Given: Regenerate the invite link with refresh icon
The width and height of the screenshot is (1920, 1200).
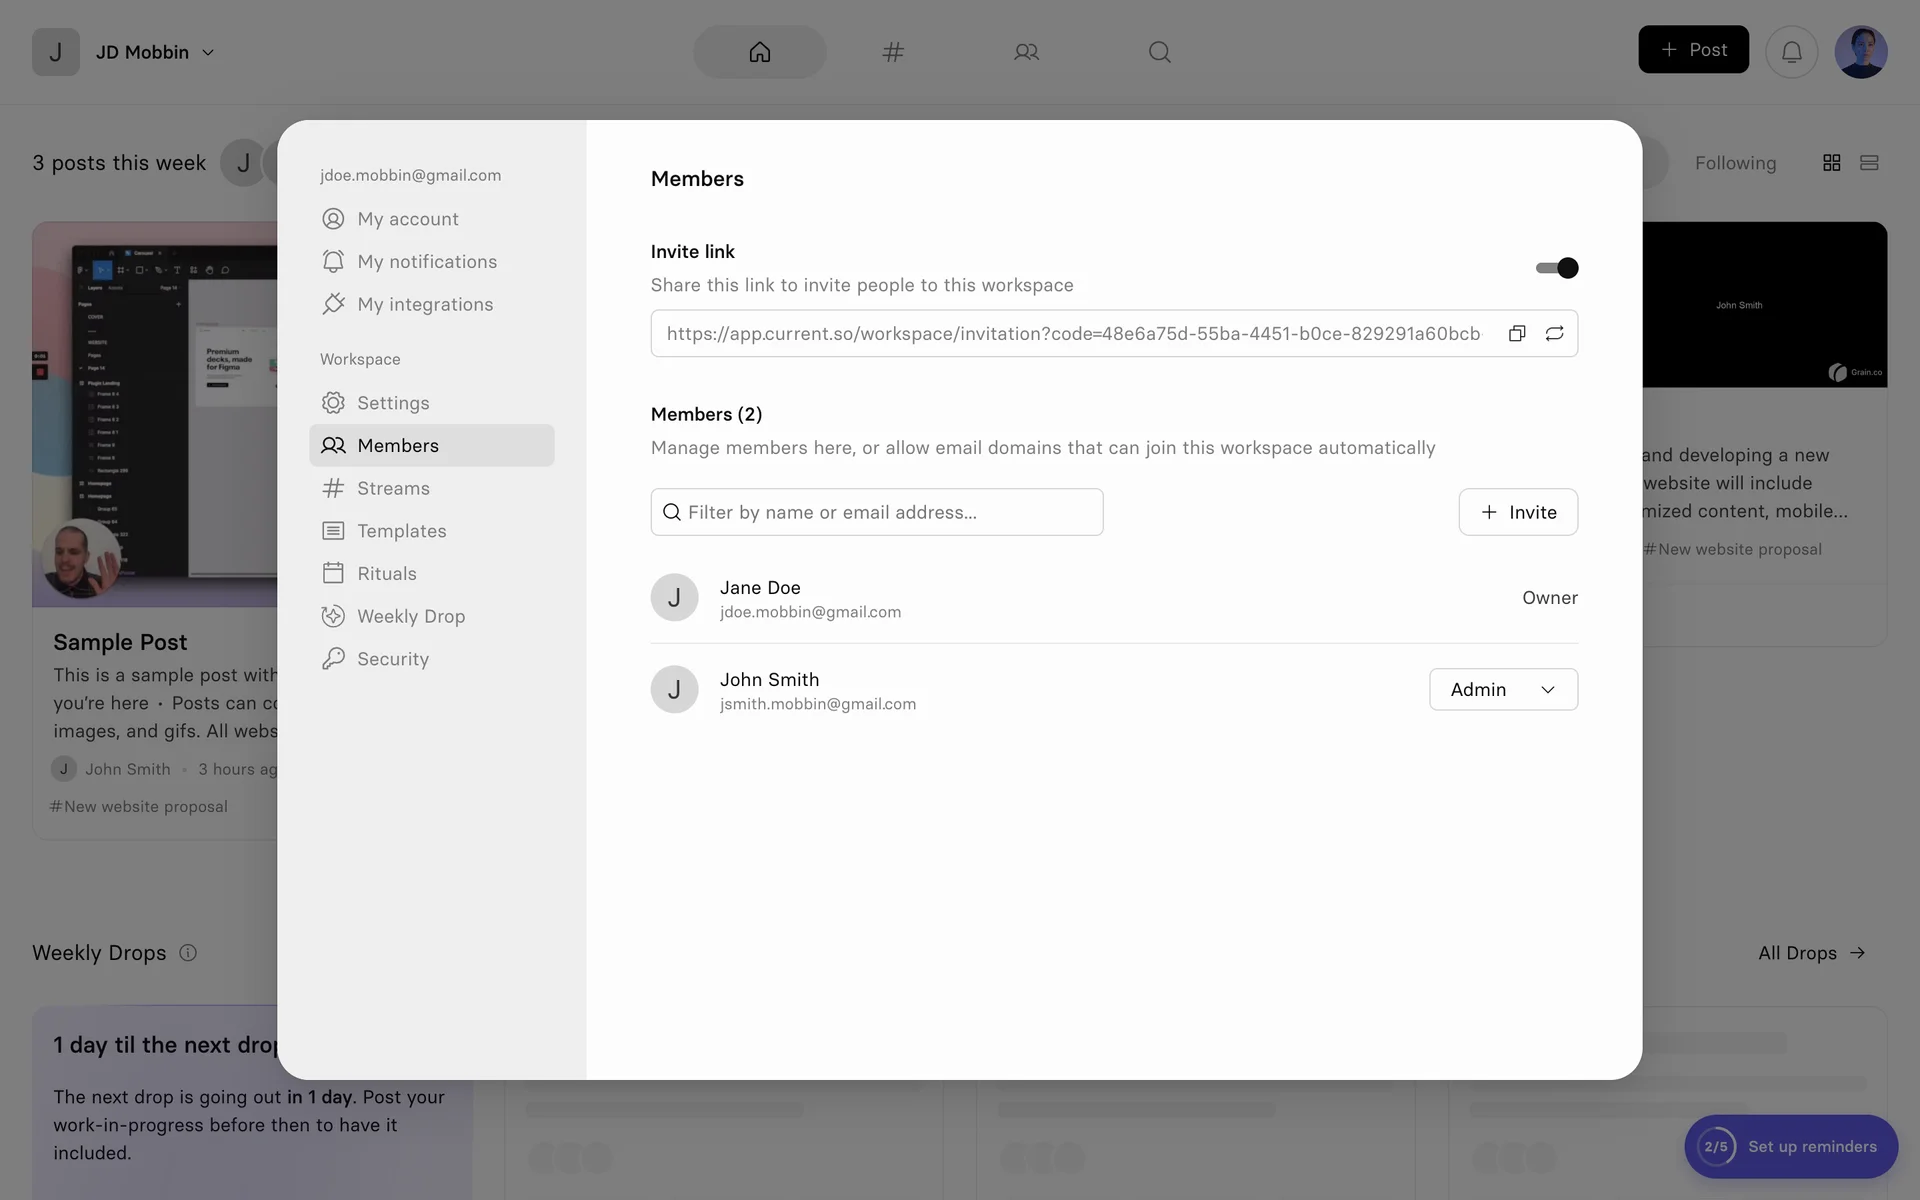Looking at the screenshot, I should pyautogui.click(x=1554, y=333).
